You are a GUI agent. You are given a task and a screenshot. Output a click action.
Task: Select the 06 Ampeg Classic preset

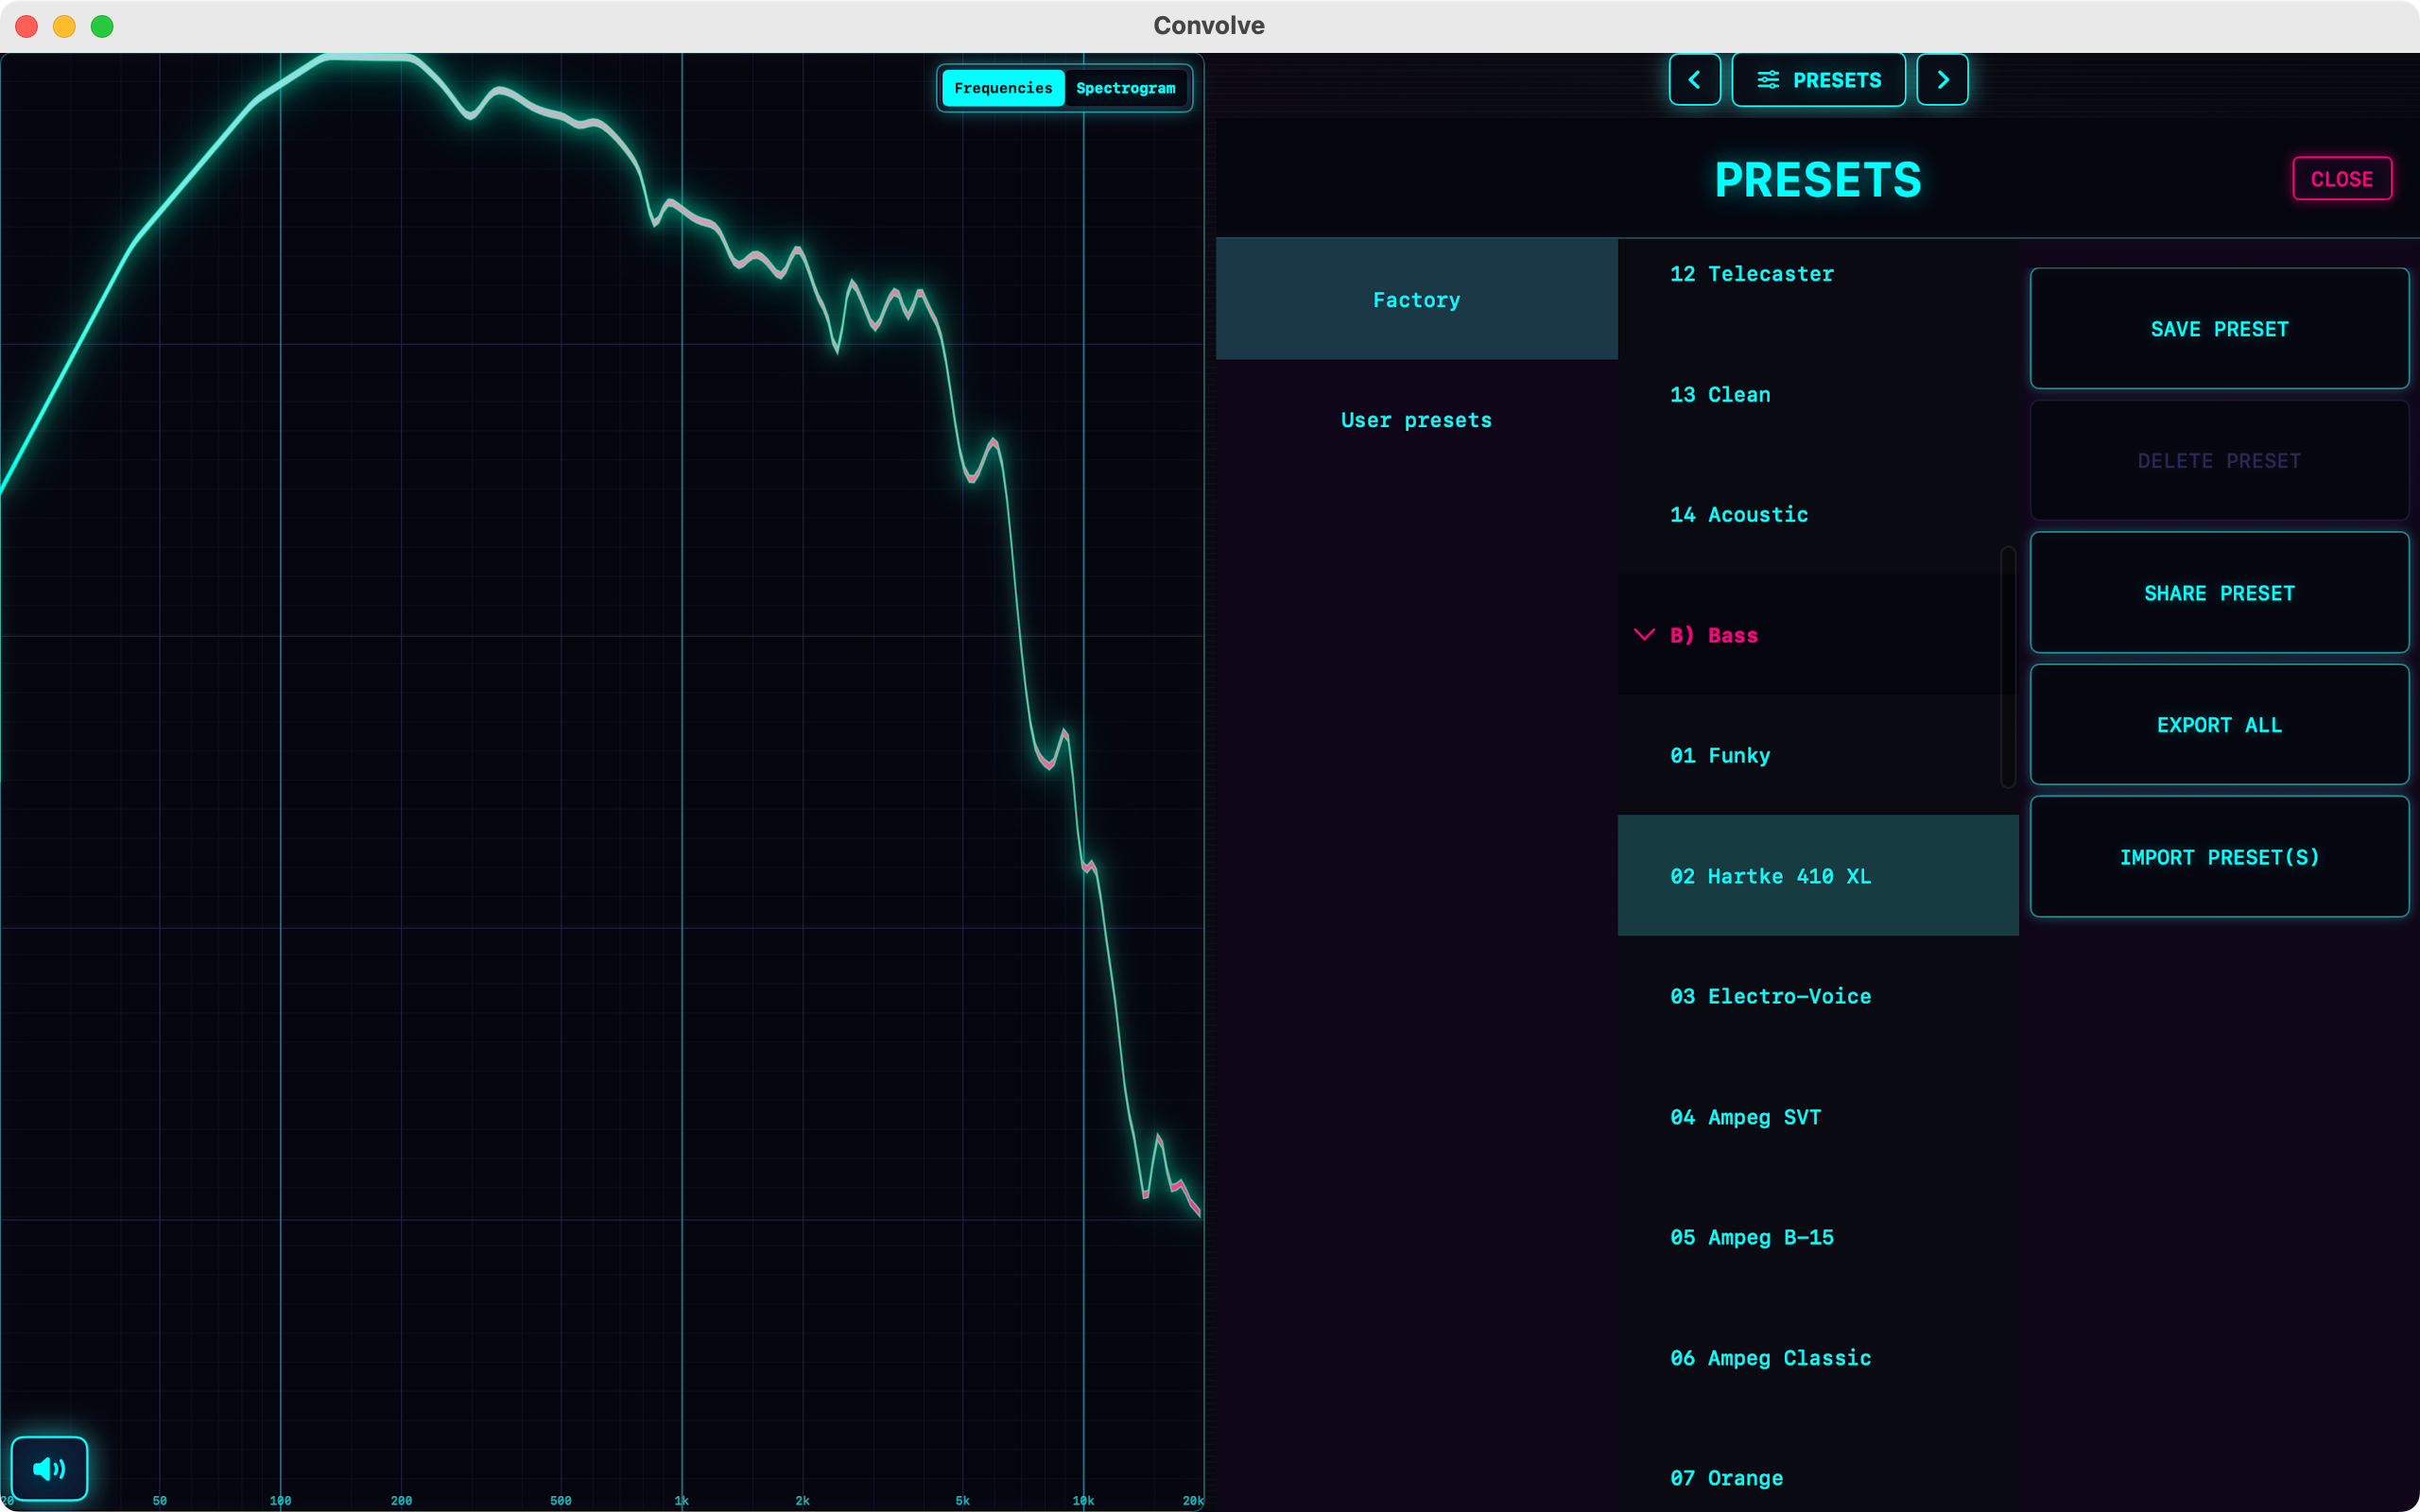click(1817, 1358)
